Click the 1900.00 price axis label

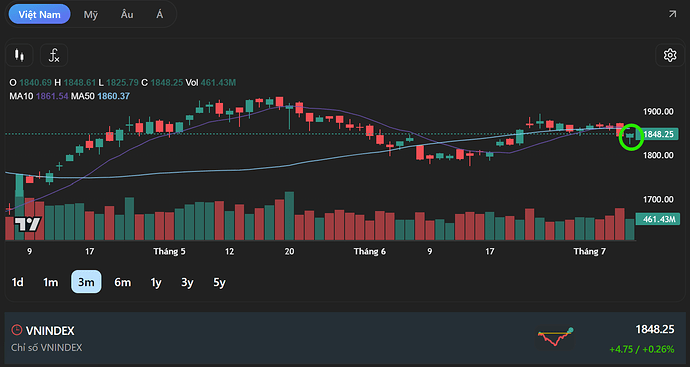click(658, 112)
